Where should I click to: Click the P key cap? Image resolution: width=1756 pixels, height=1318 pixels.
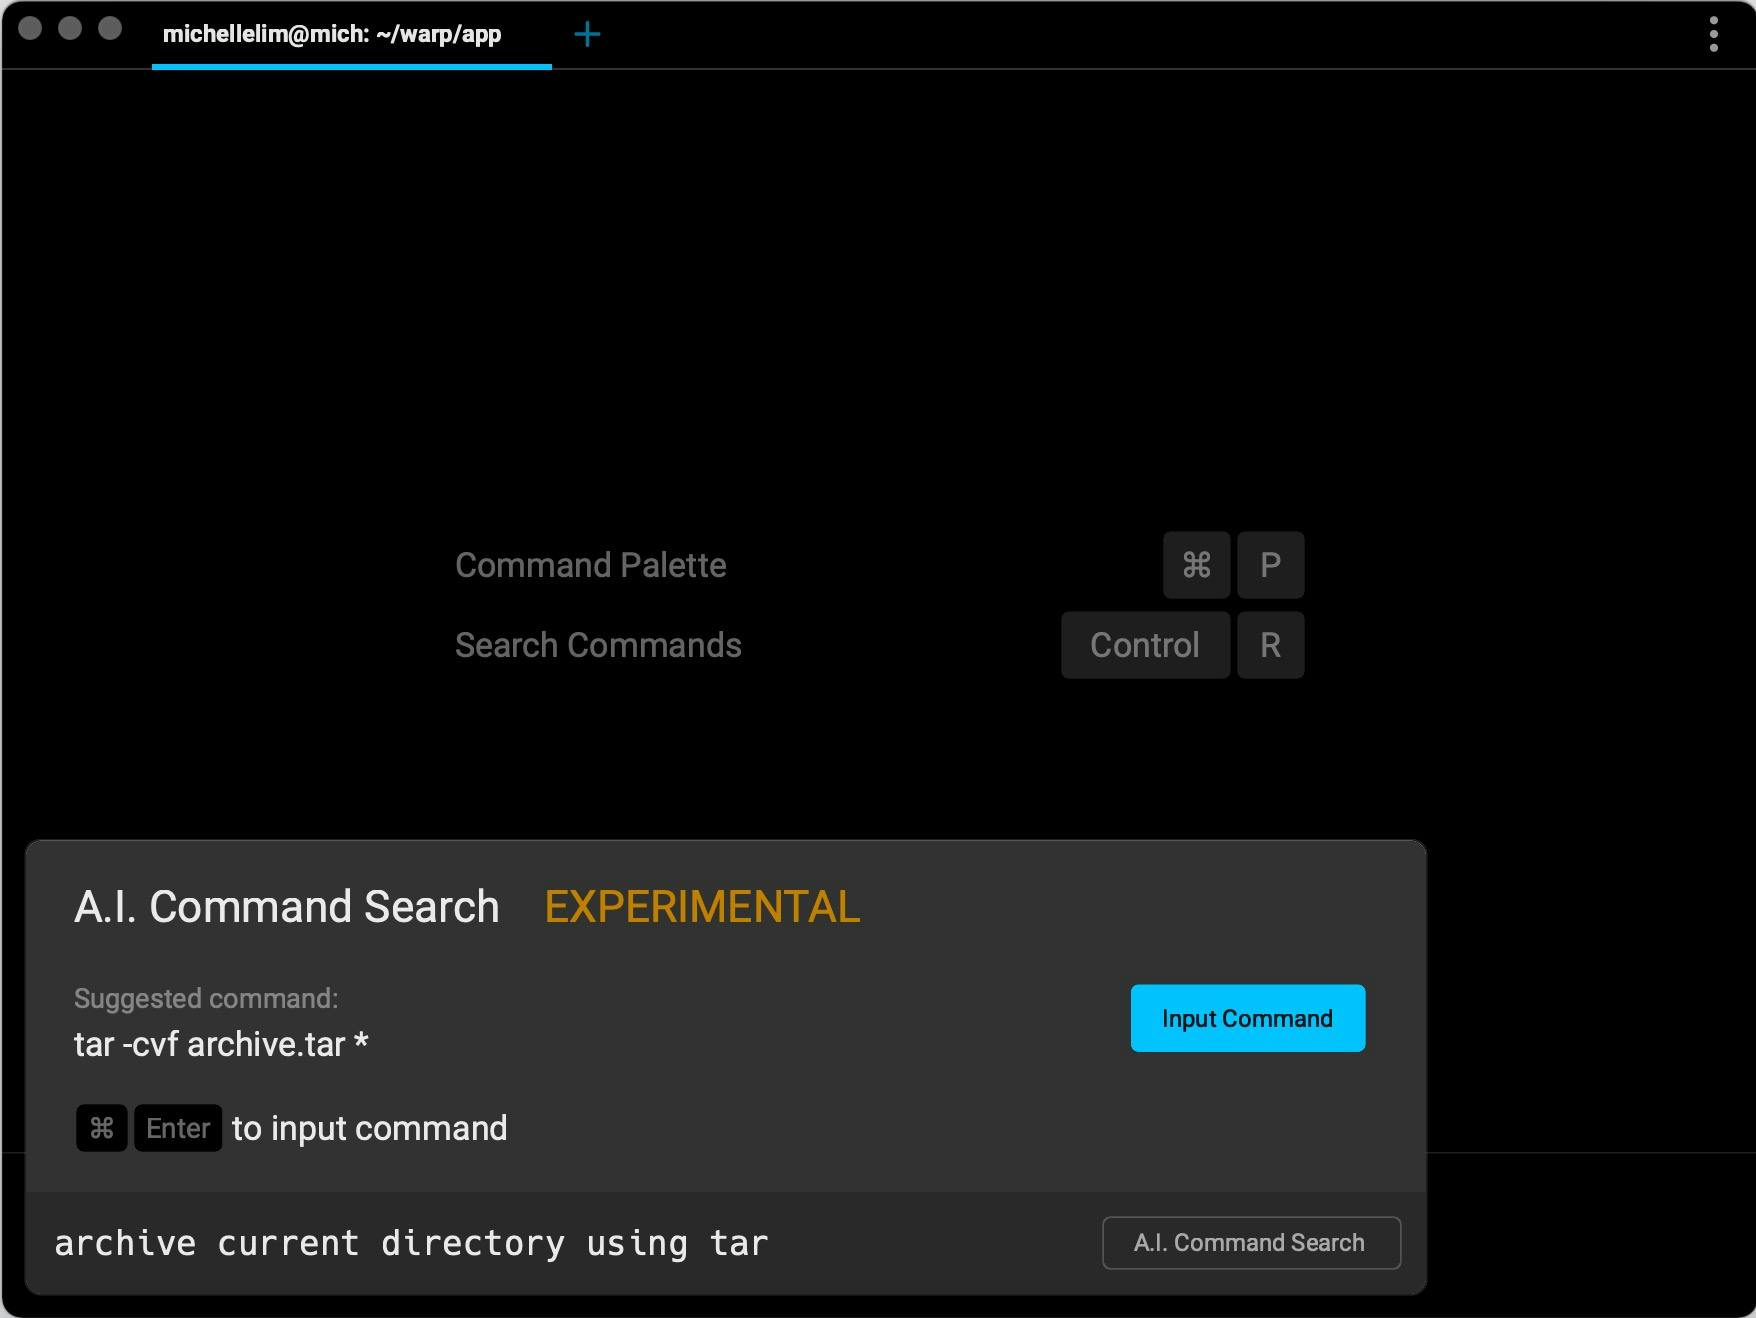click(x=1271, y=565)
